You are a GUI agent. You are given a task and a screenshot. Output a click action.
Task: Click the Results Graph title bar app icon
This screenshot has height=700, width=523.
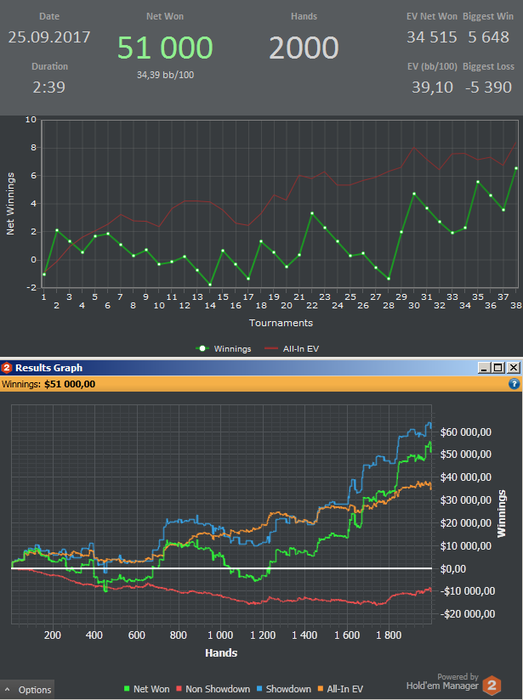[x=6, y=368]
